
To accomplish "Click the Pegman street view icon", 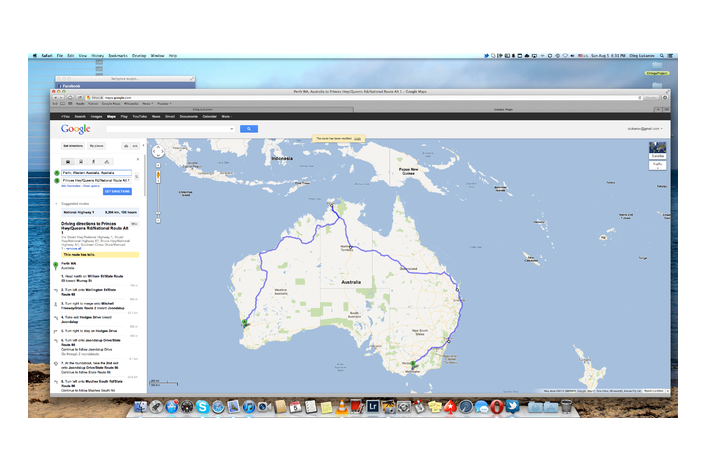I will [158, 176].
